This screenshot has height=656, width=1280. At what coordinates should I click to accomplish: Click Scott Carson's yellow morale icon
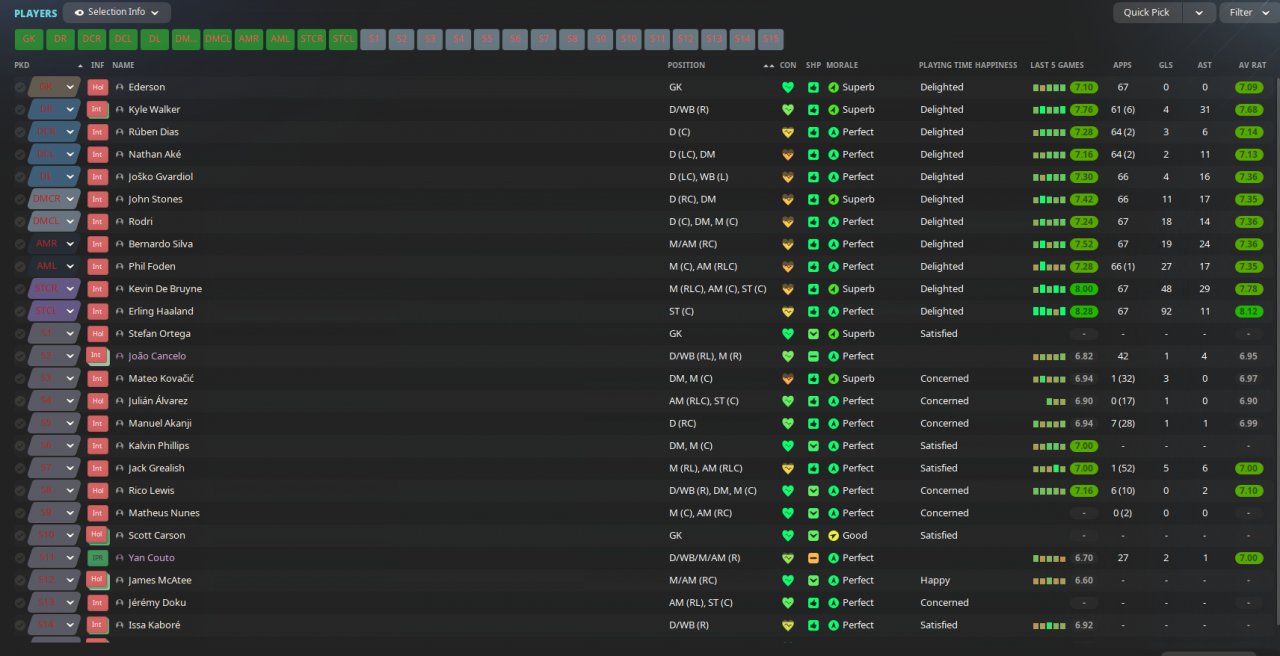[834, 535]
